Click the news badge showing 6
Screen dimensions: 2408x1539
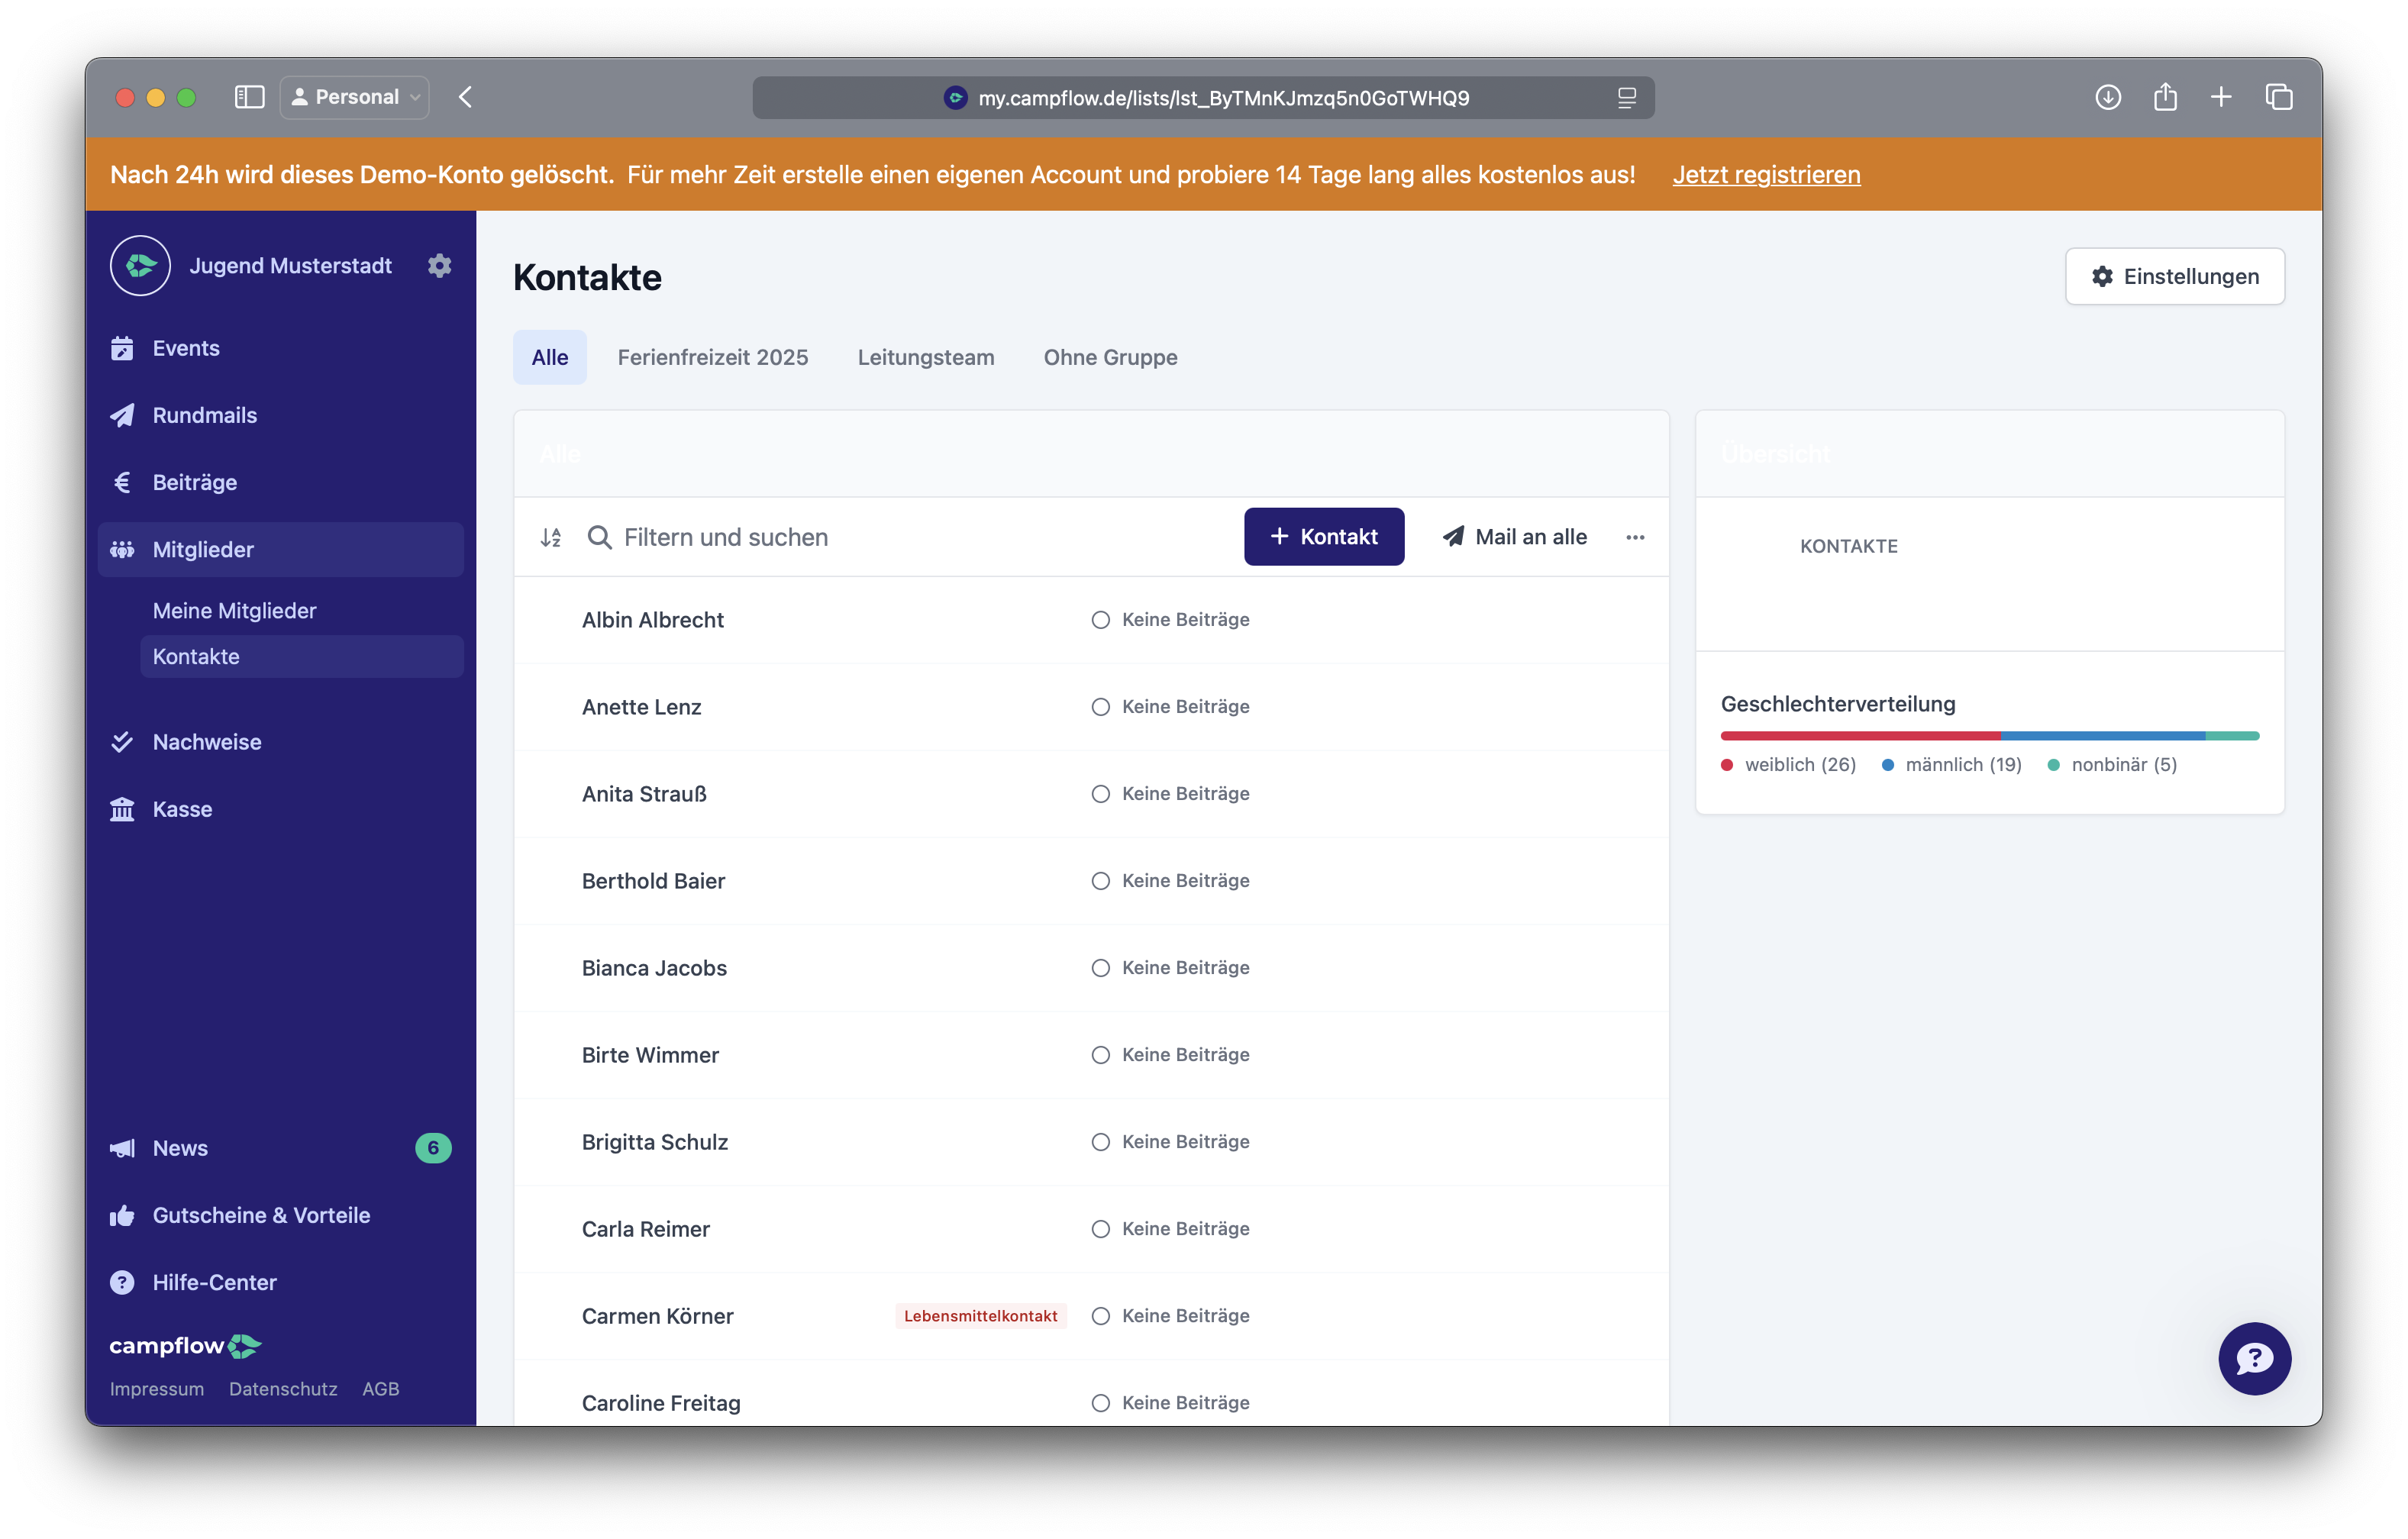click(433, 1148)
